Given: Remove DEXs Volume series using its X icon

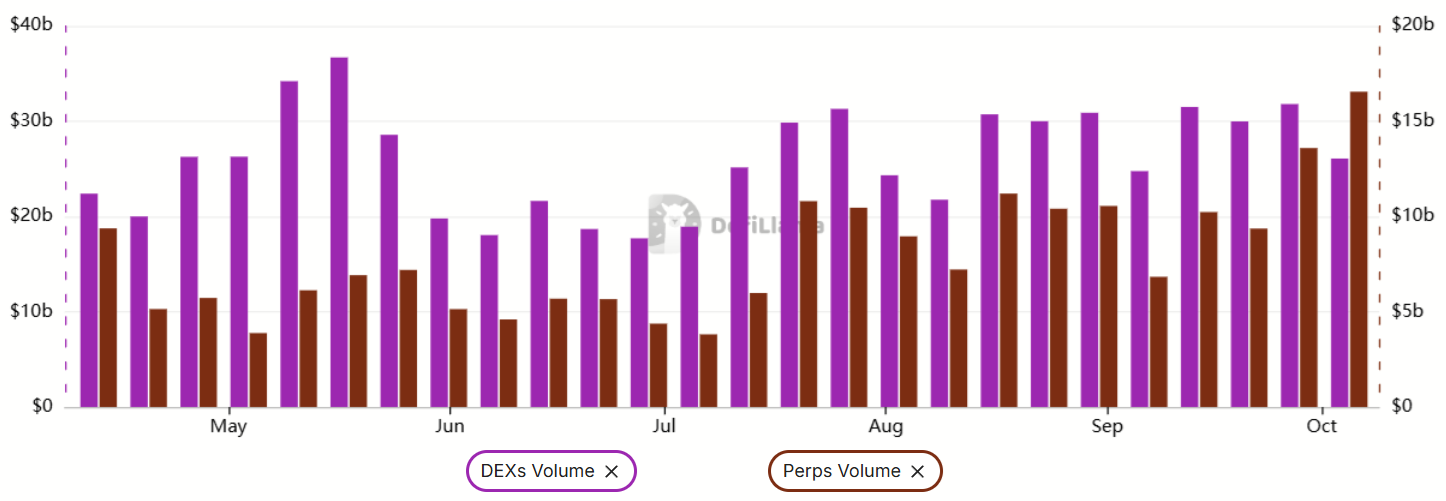Looking at the screenshot, I should 612,472.
